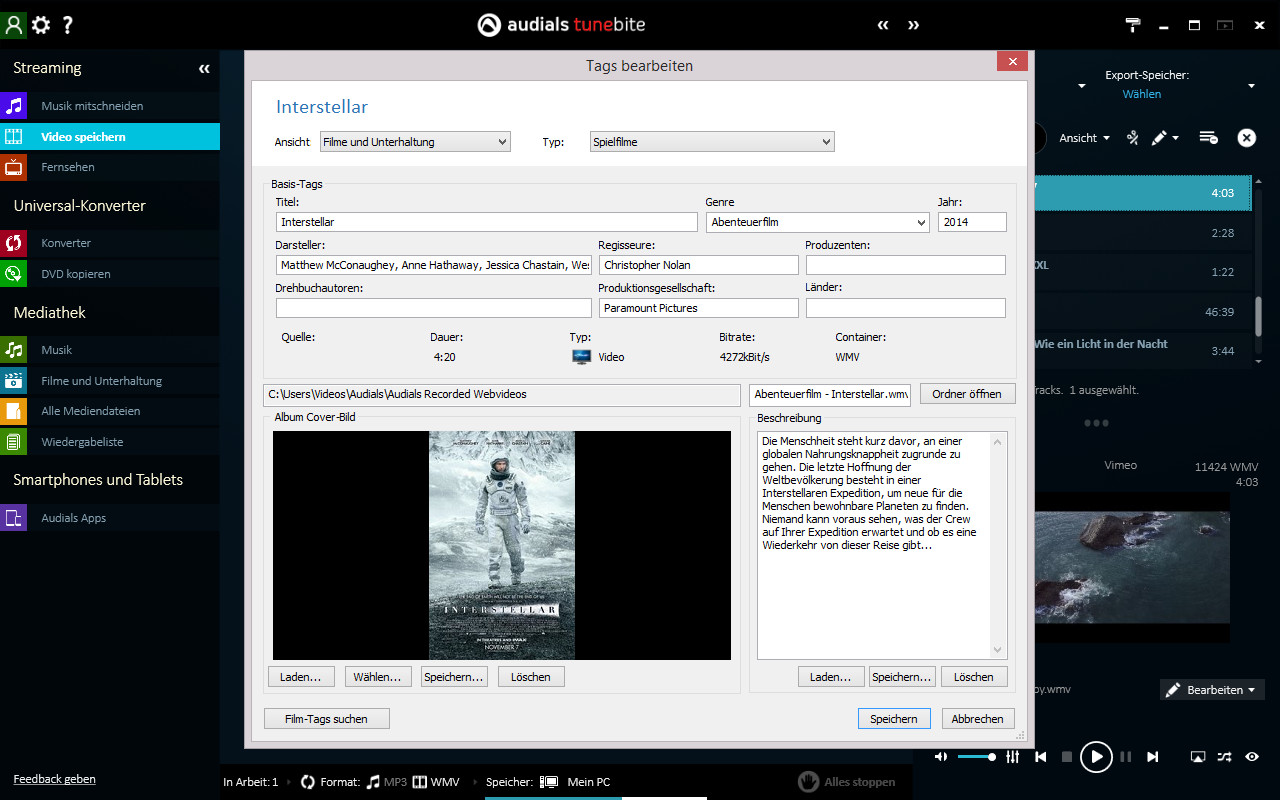
Task: Click the remove-from-list icon
Action: point(1208,138)
